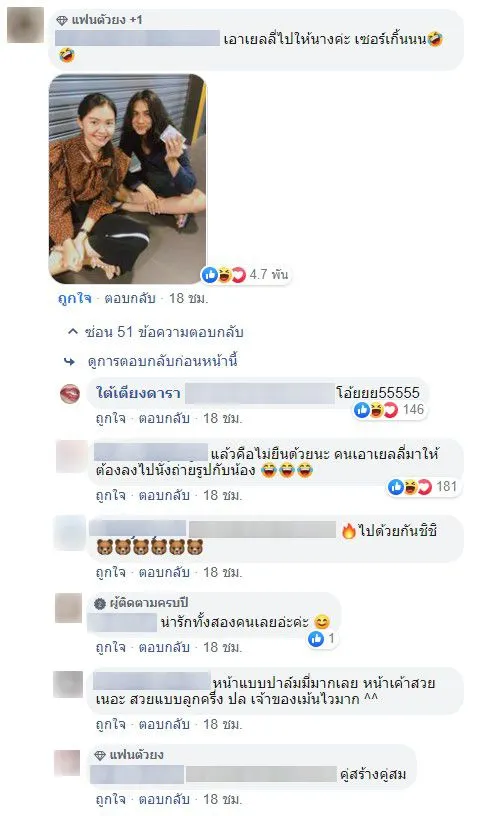This screenshot has height=816, width=498.
Task: Open ใต้เตียงดารา profile lips avatar
Action: (x=70, y=394)
